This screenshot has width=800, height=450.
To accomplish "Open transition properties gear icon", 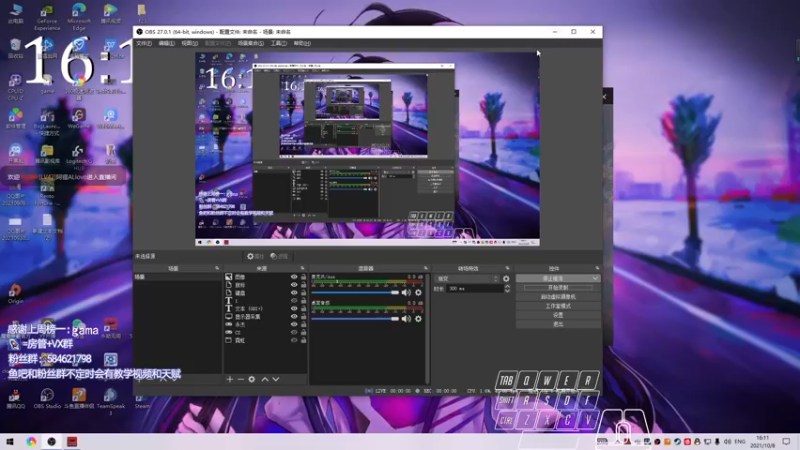I will (x=506, y=279).
